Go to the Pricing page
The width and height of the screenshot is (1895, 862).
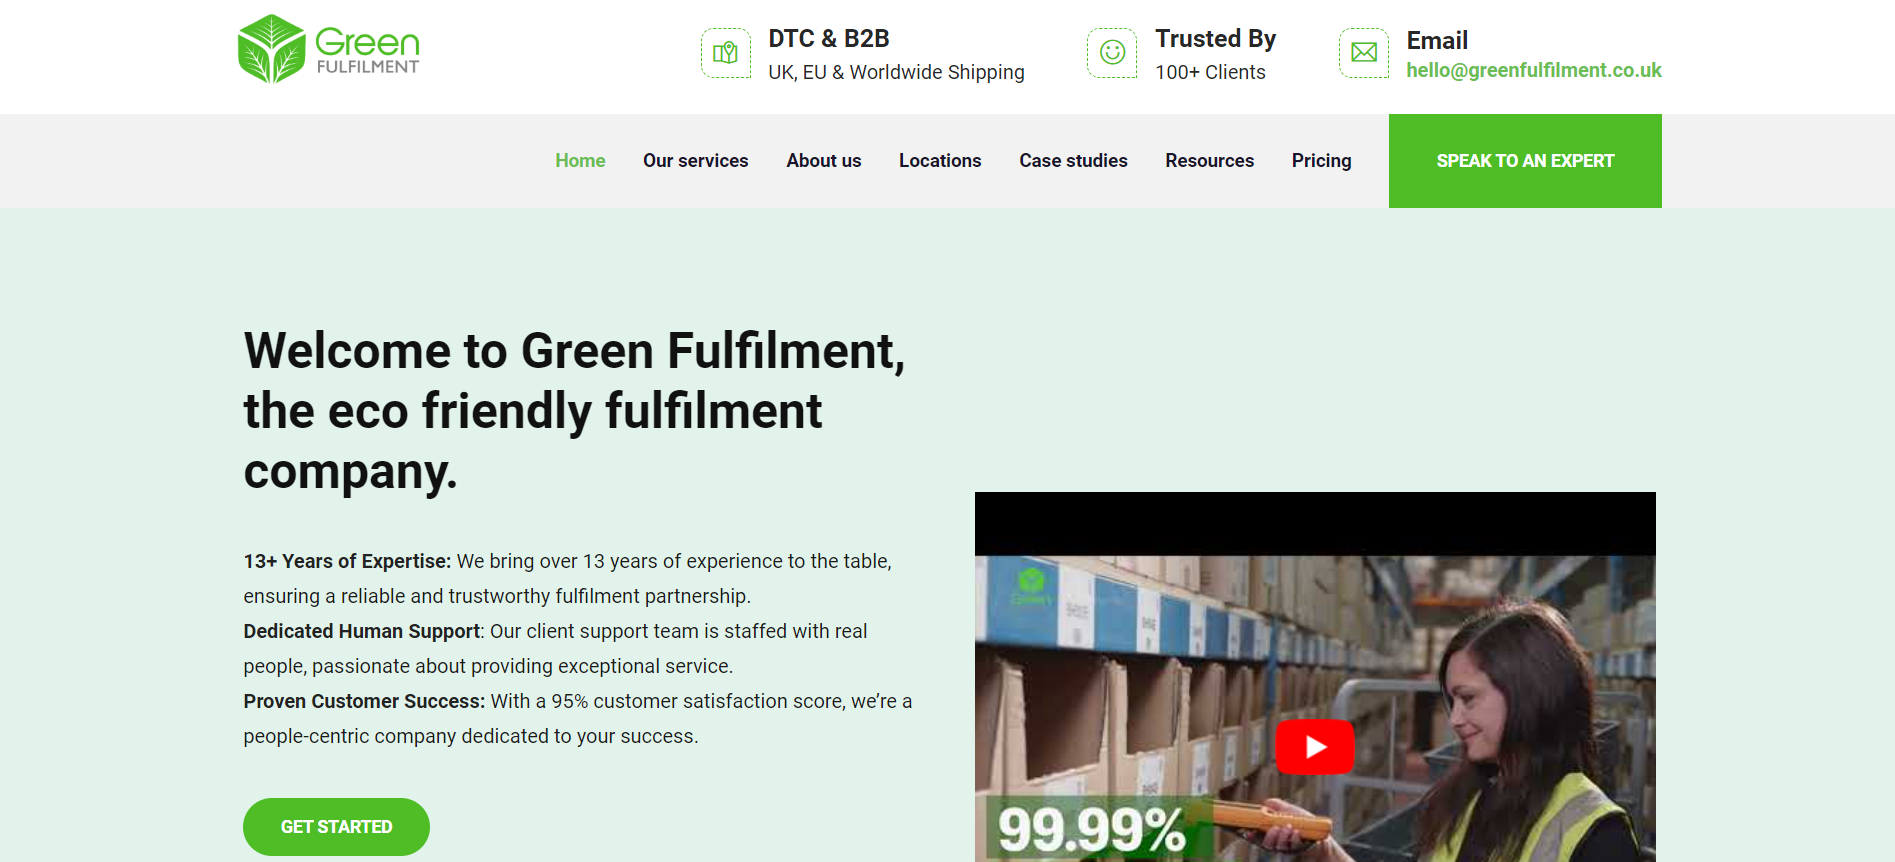[1321, 161]
